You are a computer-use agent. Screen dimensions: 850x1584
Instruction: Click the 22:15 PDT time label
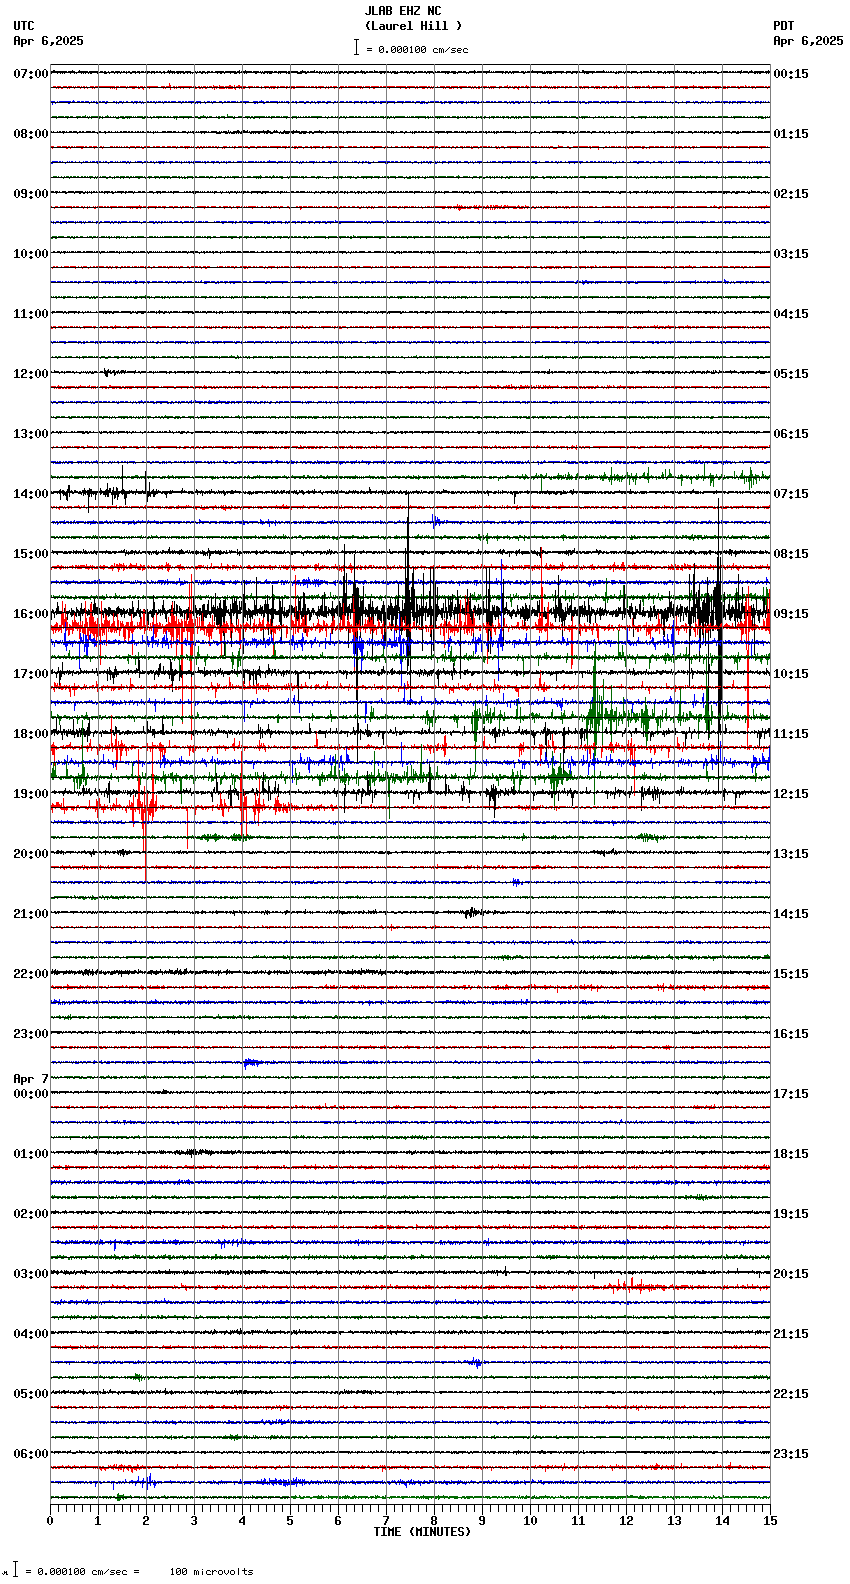pyautogui.click(x=791, y=1394)
